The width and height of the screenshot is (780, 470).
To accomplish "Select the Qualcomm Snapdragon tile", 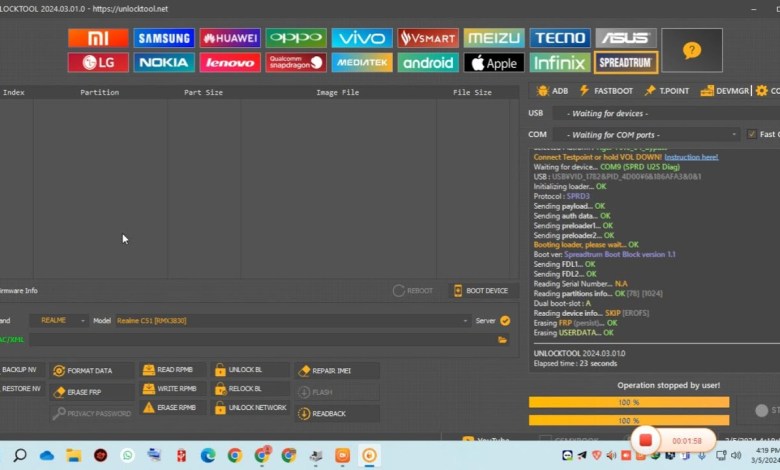I will coord(296,63).
